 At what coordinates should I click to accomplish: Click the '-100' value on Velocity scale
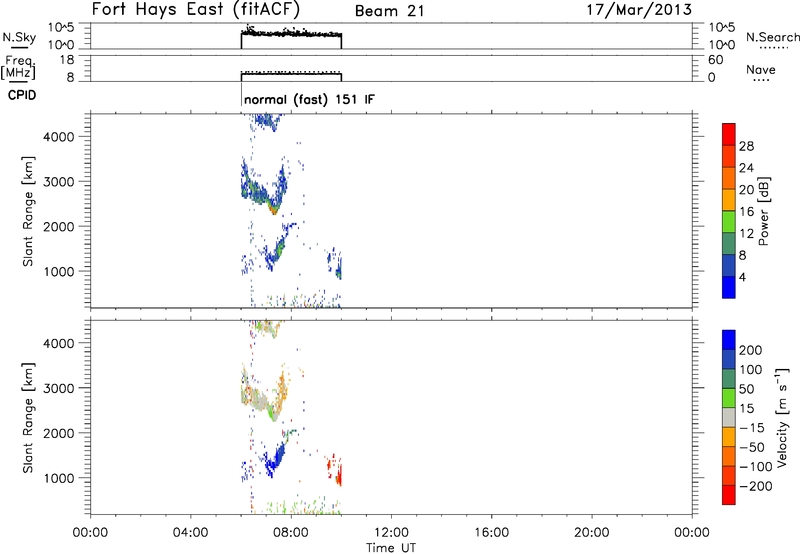[x=756, y=466]
